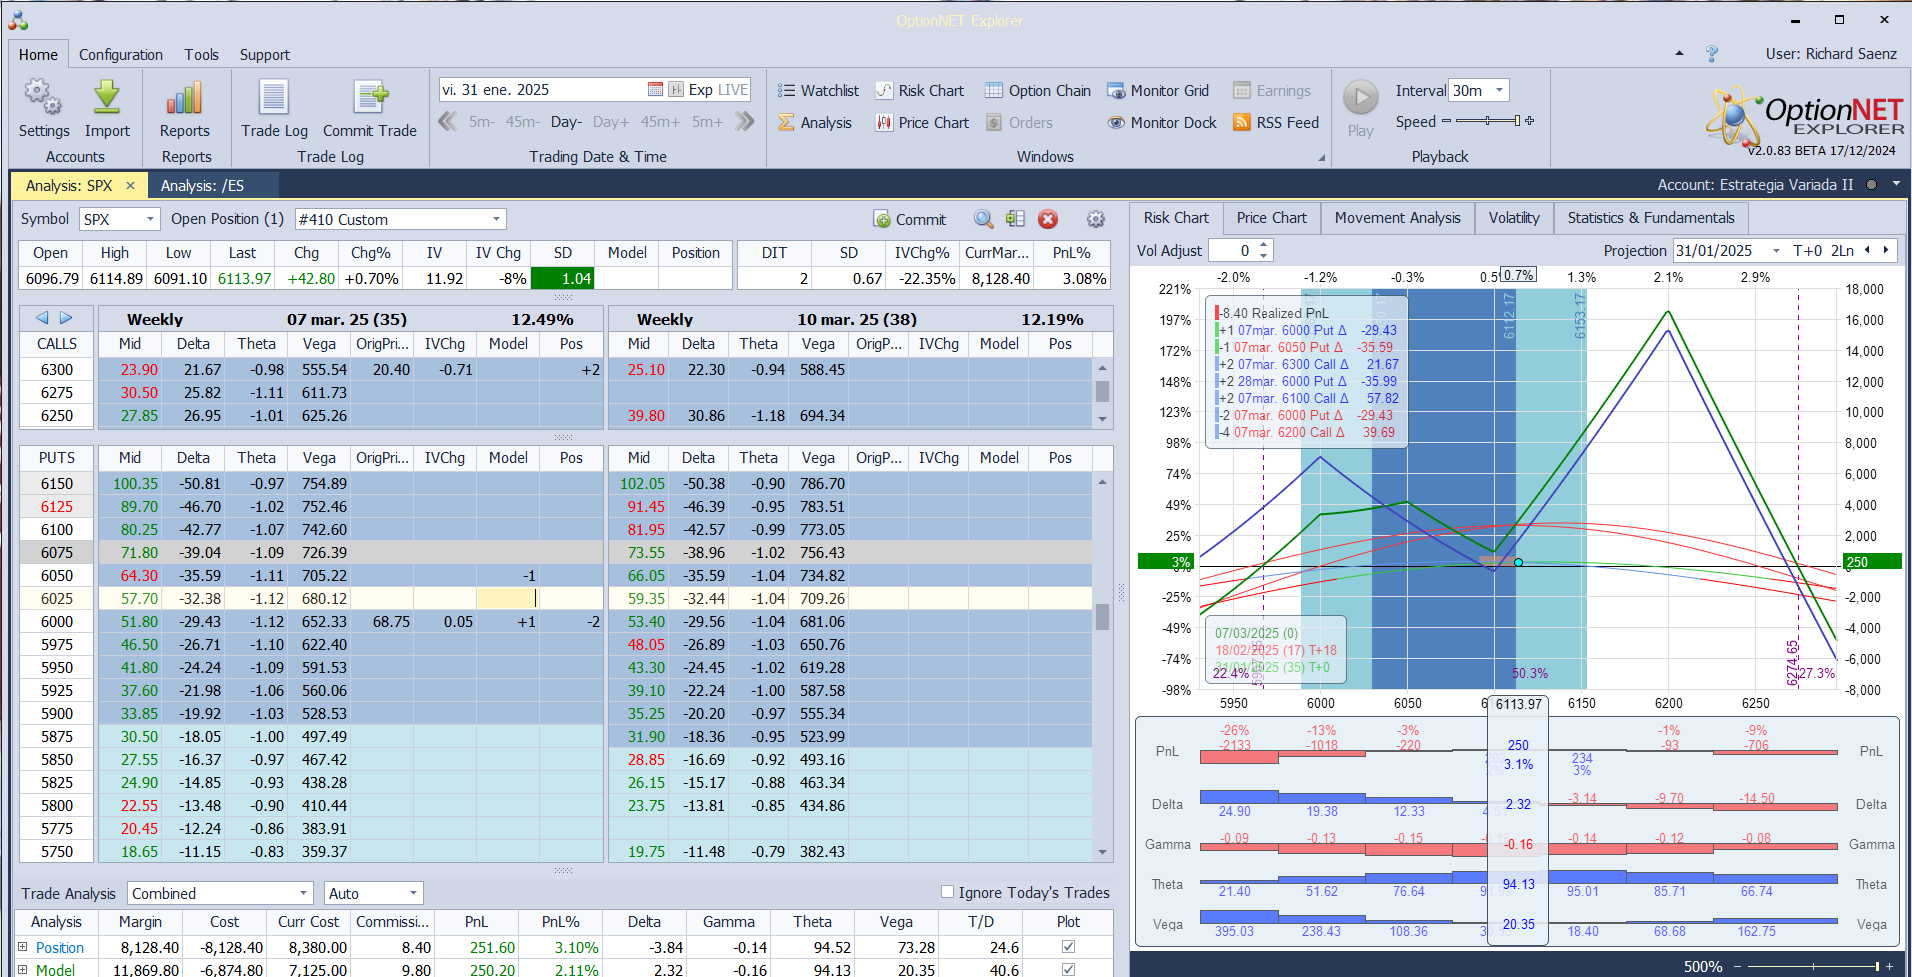1912x977 pixels.
Task: Open the Watchlist window
Action: (x=819, y=91)
